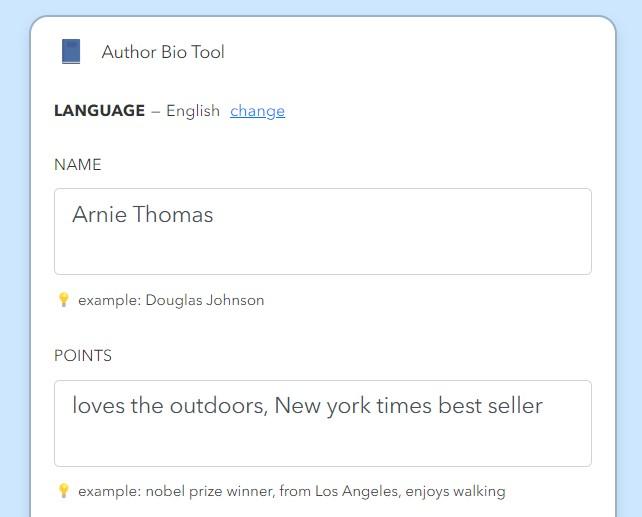Open the language change link
Viewport: 642px width, 517px height.
pos(257,111)
